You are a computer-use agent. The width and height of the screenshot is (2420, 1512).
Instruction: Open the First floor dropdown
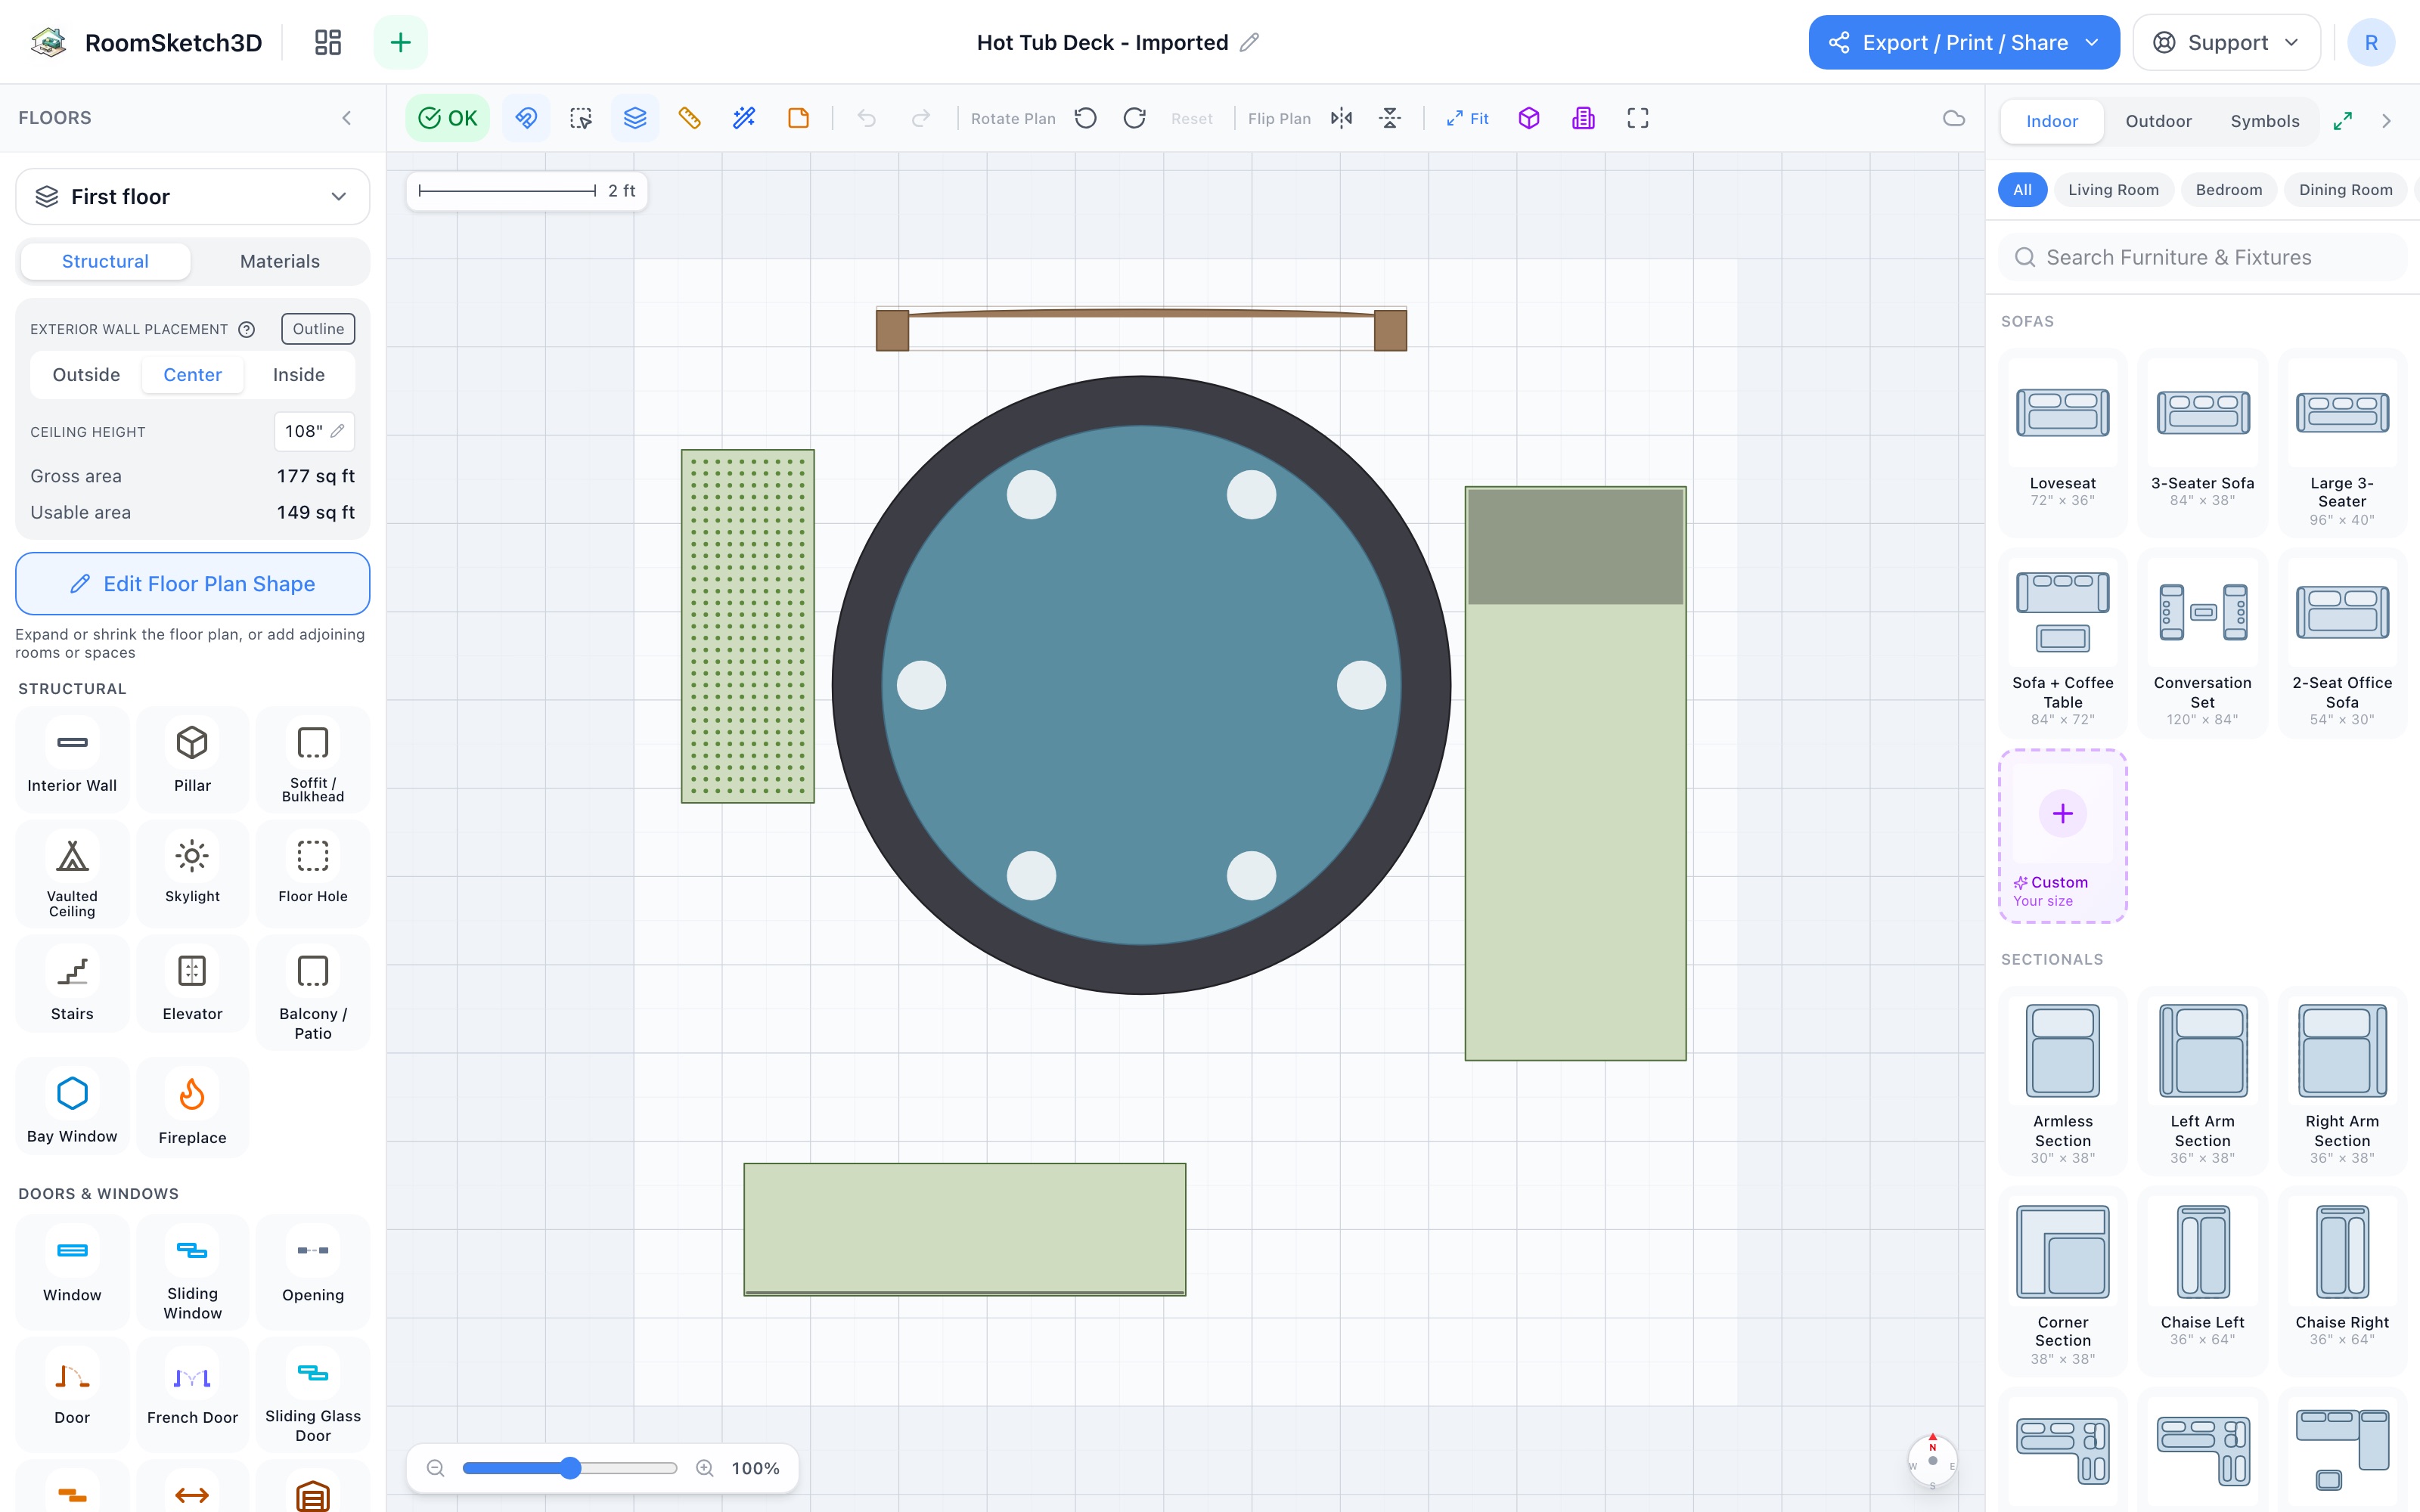point(192,197)
